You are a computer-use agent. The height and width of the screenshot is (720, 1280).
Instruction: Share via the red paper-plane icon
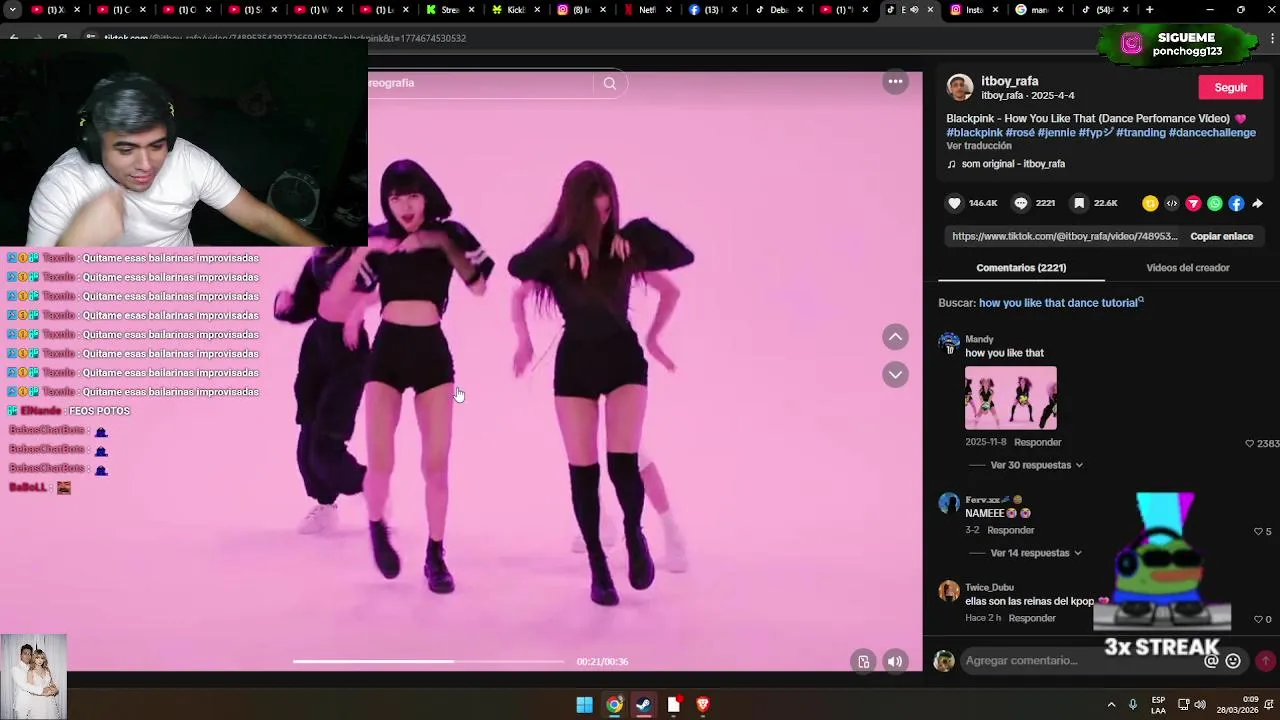pyautogui.click(x=1193, y=204)
